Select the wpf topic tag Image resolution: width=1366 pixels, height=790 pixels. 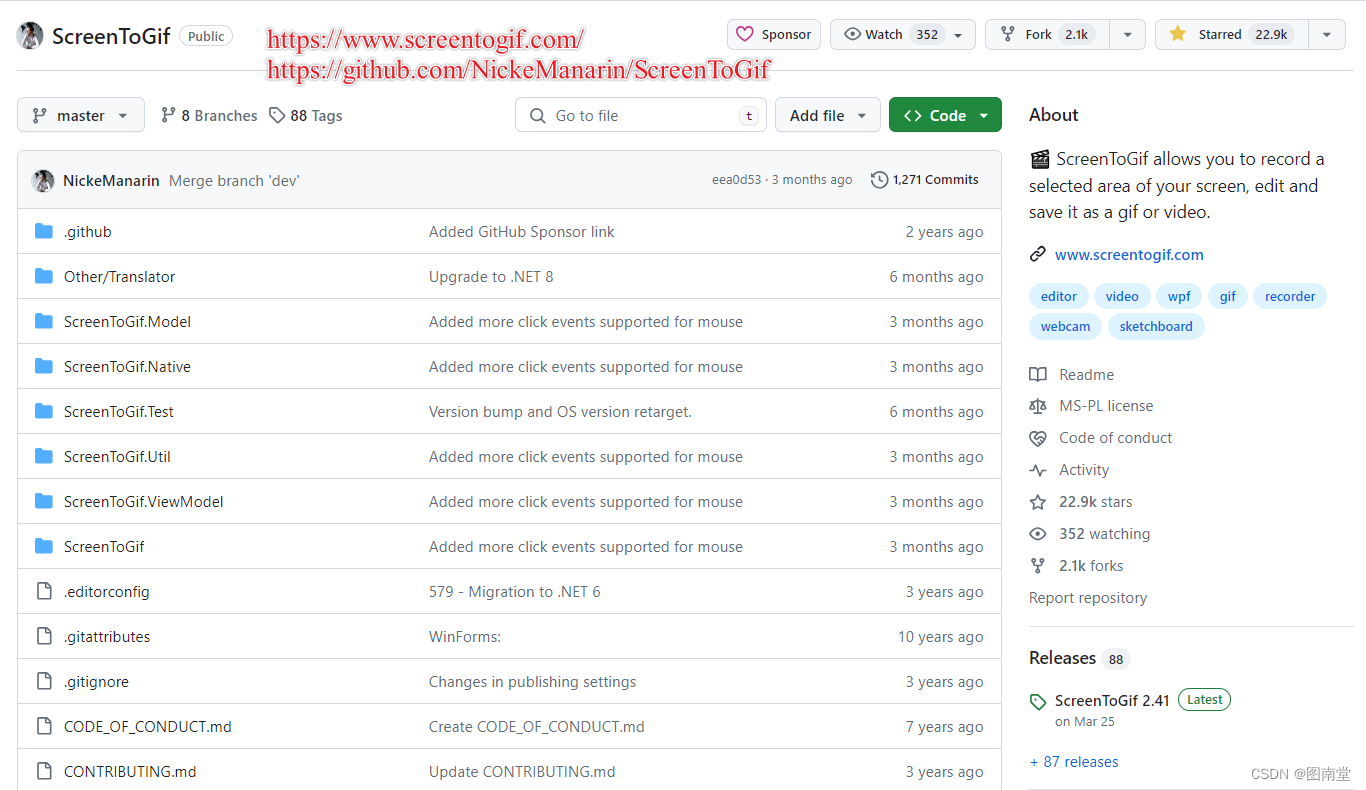point(1179,296)
